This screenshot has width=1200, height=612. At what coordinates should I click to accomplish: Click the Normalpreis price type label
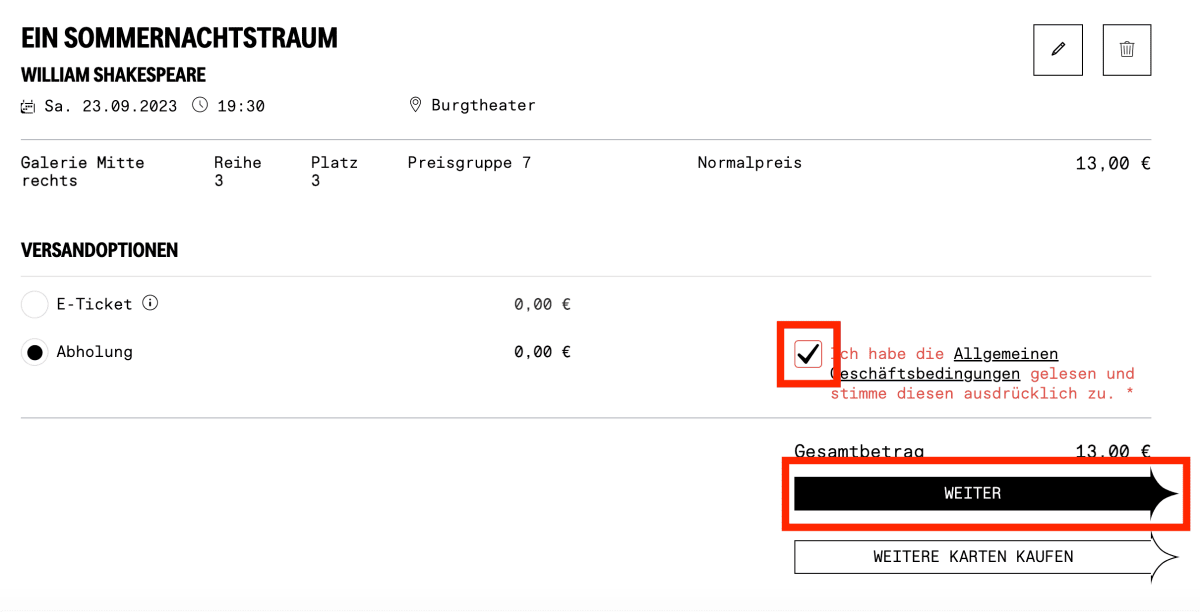[x=749, y=162]
